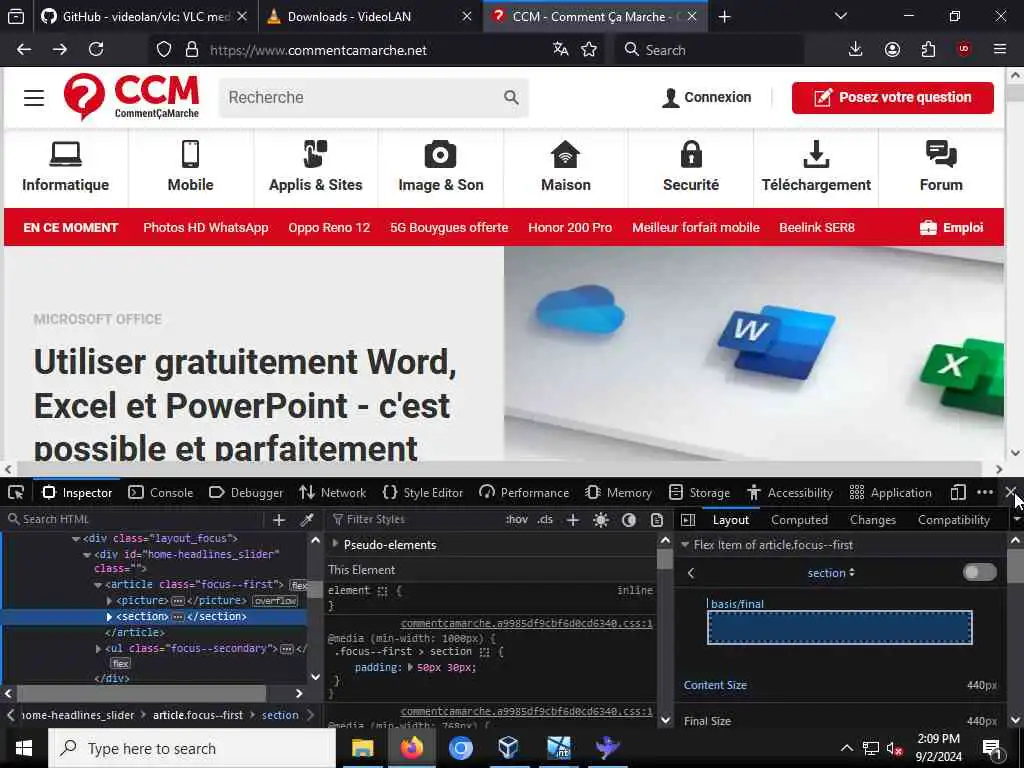The height and width of the screenshot is (768, 1024).
Task: Click the CCM CommentCaMarche logo
Action: click(x=131, y=97)
